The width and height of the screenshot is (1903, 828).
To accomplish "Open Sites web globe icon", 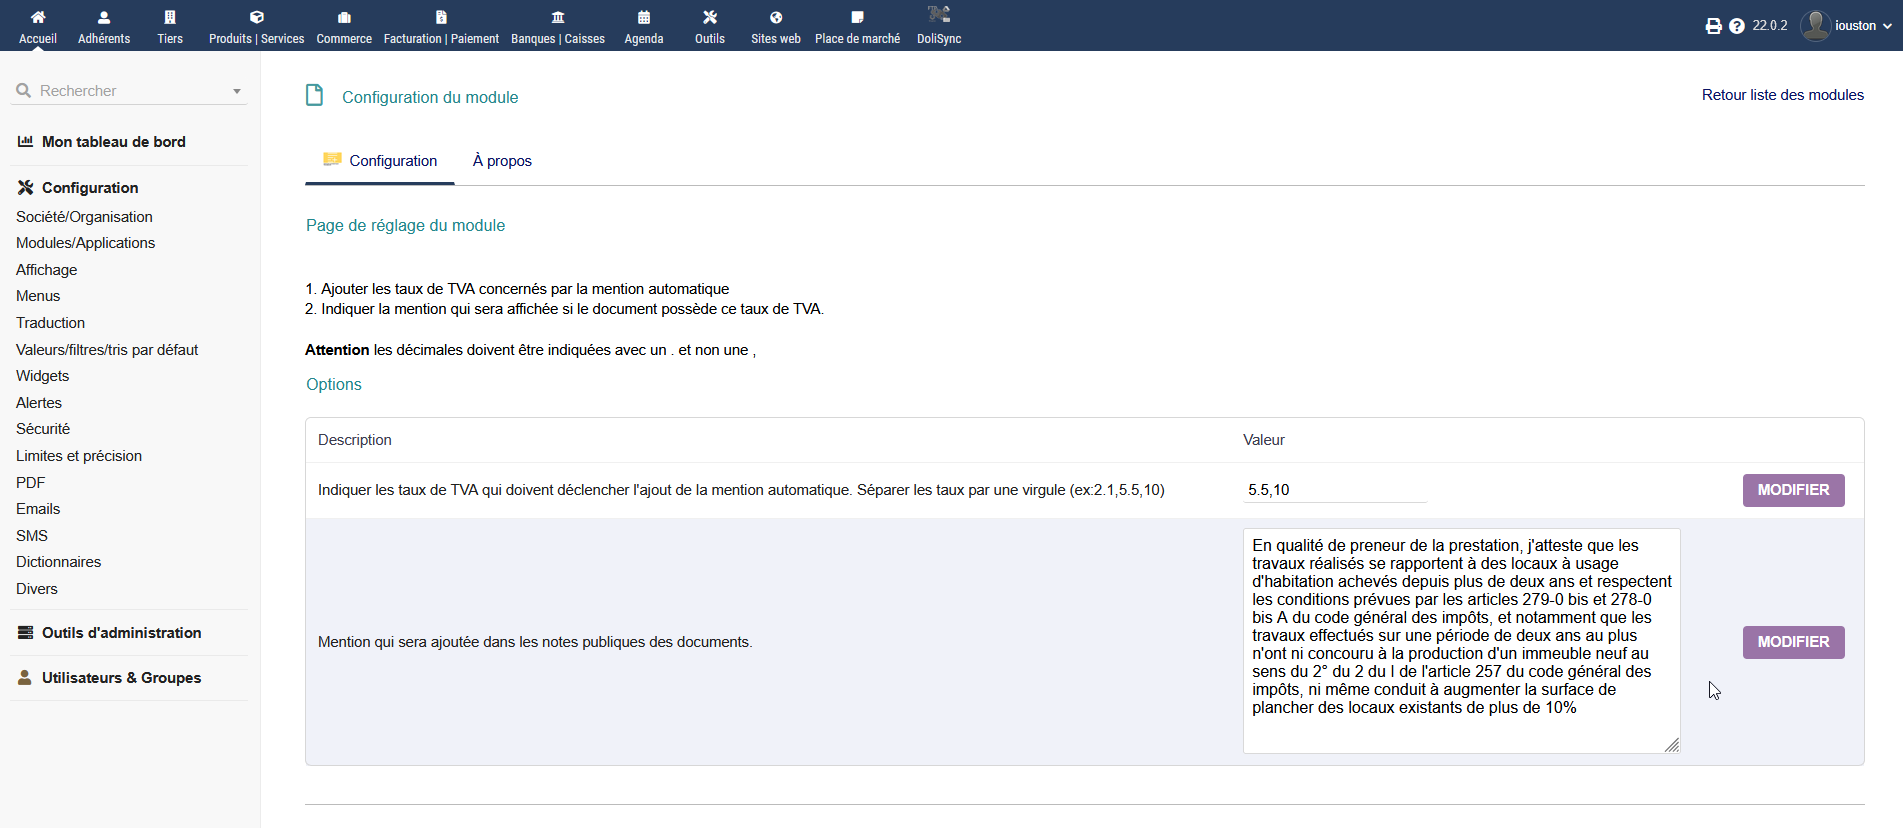I will [x=776, y=17].
